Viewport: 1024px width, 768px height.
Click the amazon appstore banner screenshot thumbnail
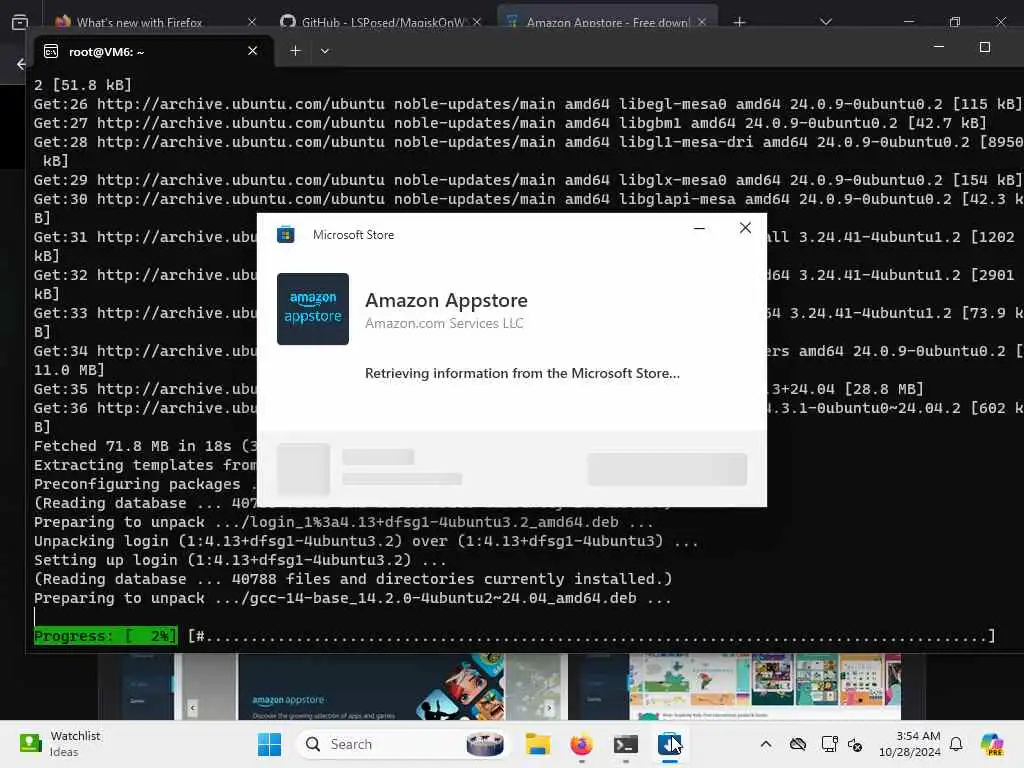(371, 686)
